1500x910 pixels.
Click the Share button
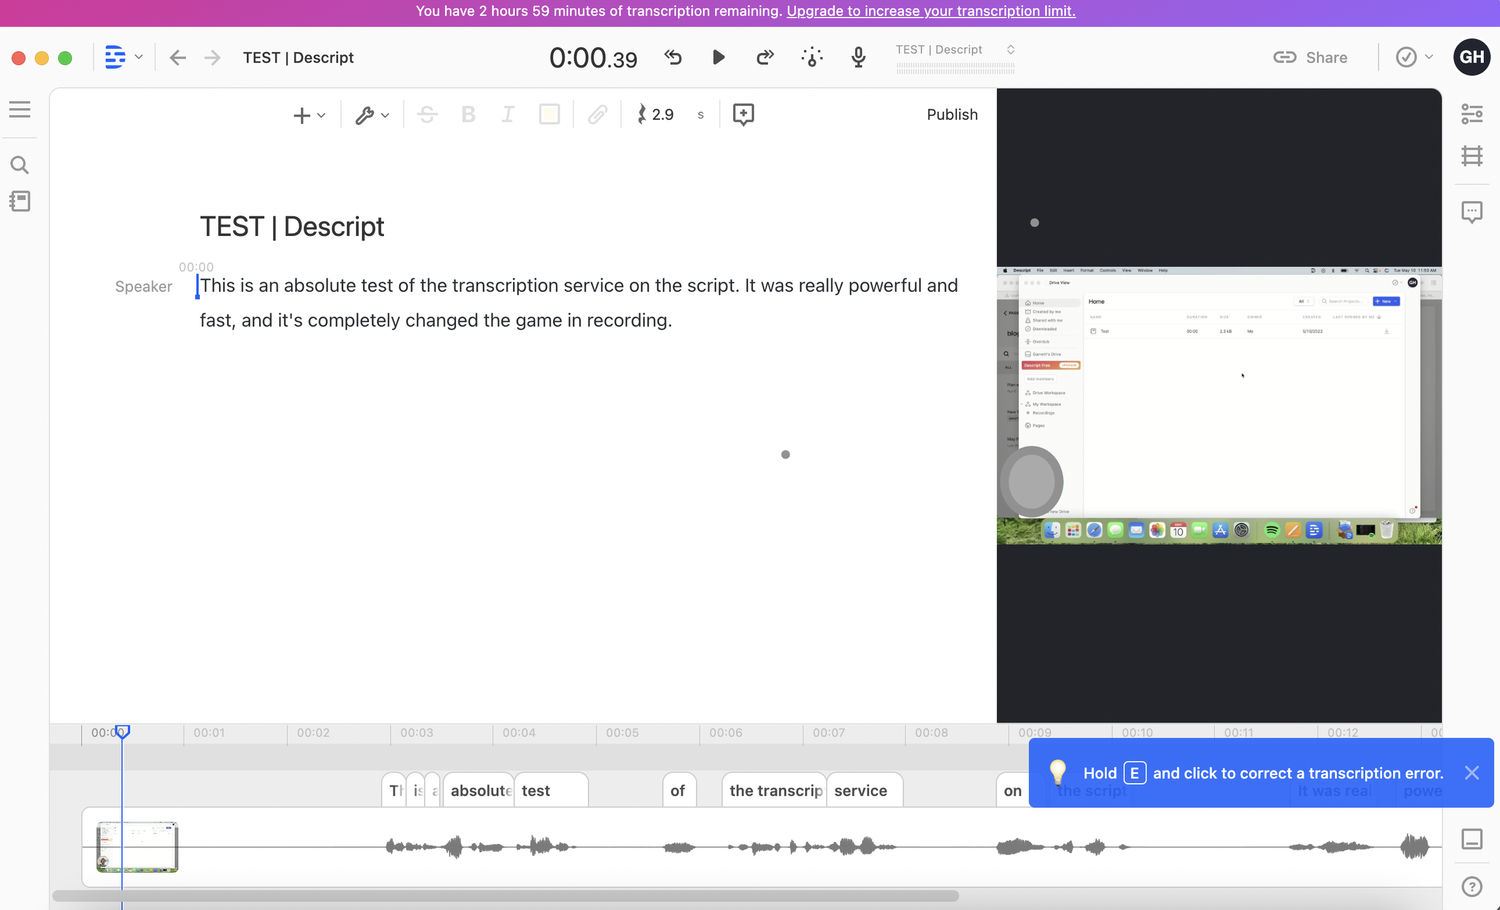click(x=1310, y=57)
